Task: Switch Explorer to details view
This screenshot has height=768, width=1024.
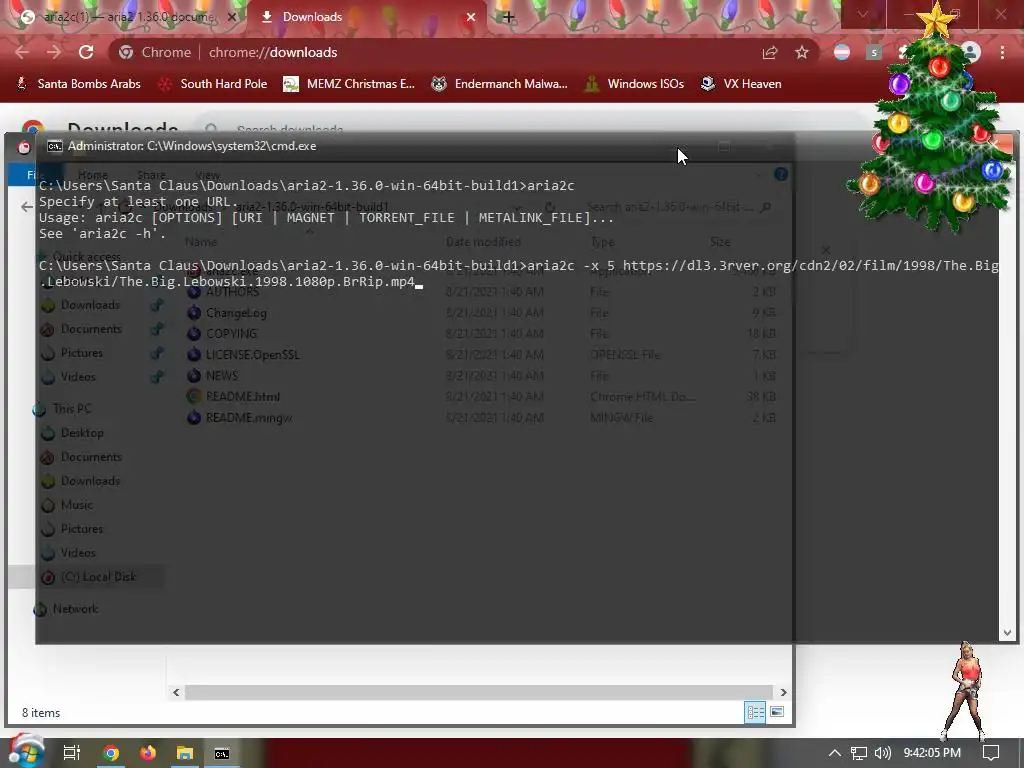Action: pyautogui.click(x=755, y=712)
